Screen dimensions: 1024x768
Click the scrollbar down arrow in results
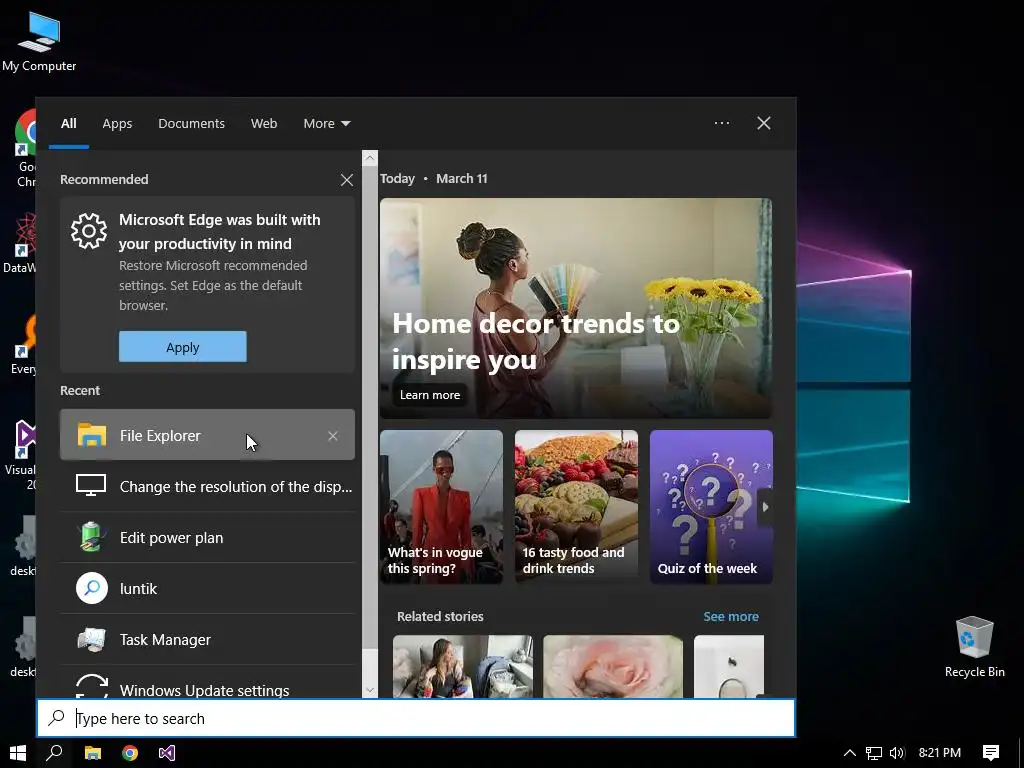[x=370, y=690]
